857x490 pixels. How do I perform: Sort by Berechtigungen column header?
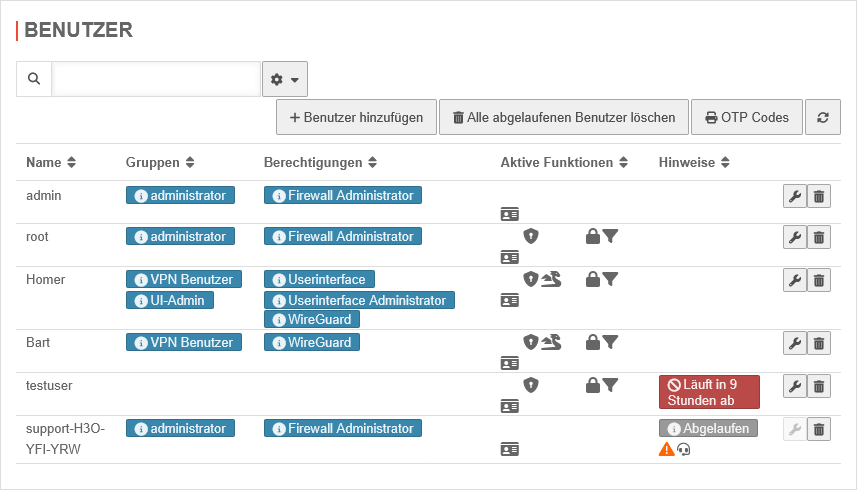click(x=320, y=163)
